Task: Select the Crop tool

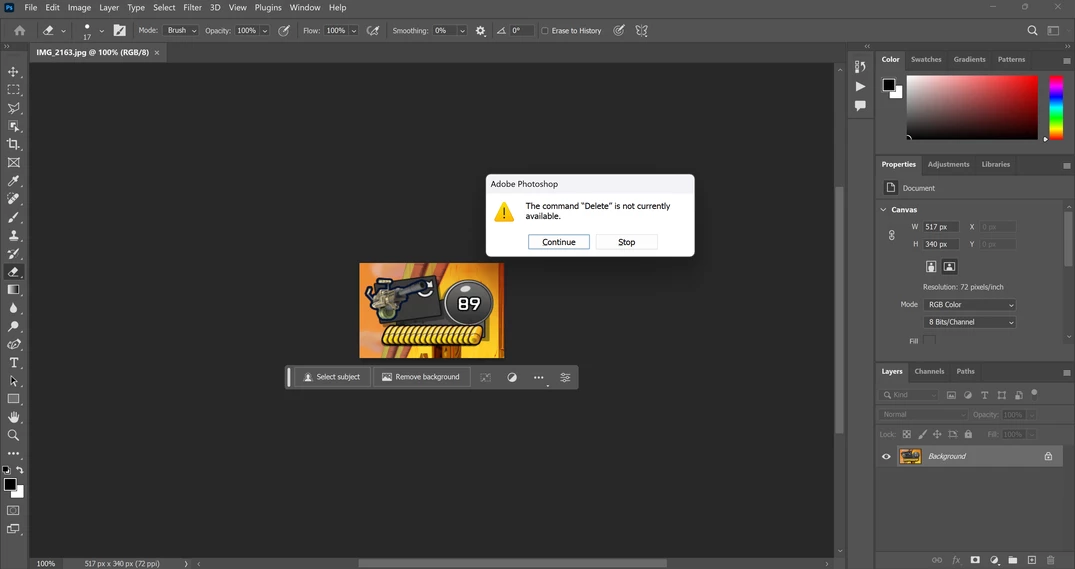Action: 14,144
